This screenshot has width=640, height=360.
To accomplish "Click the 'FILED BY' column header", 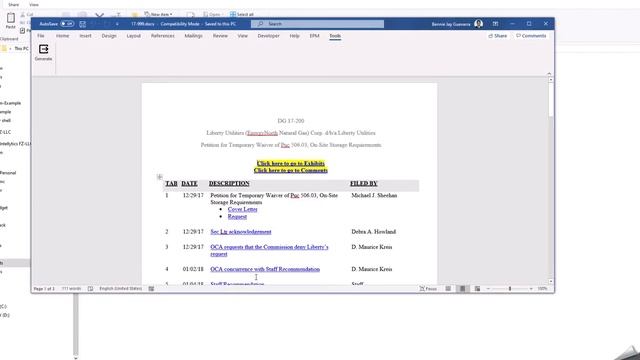I will [x=364, y=184].
